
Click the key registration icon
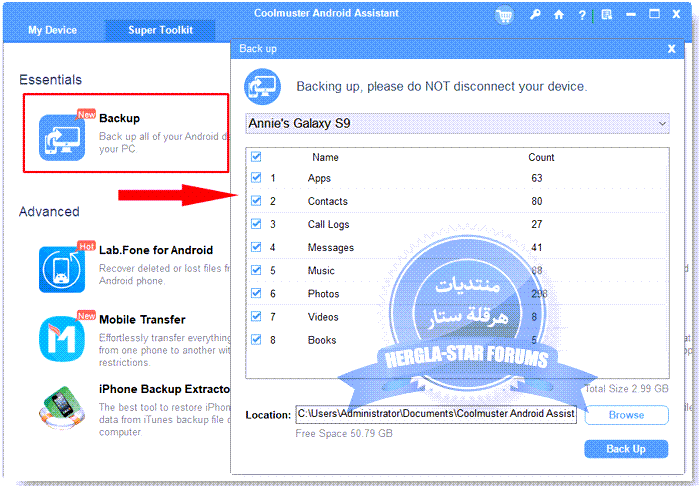tap(535, 15)
